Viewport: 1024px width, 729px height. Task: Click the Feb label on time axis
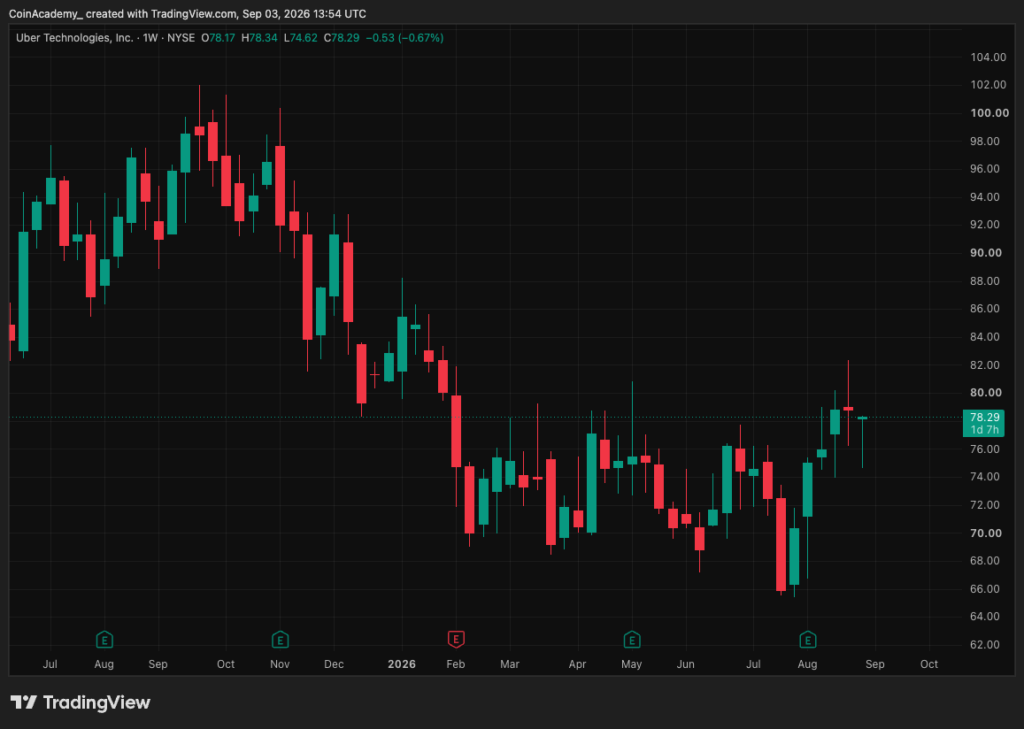(456, 664)
